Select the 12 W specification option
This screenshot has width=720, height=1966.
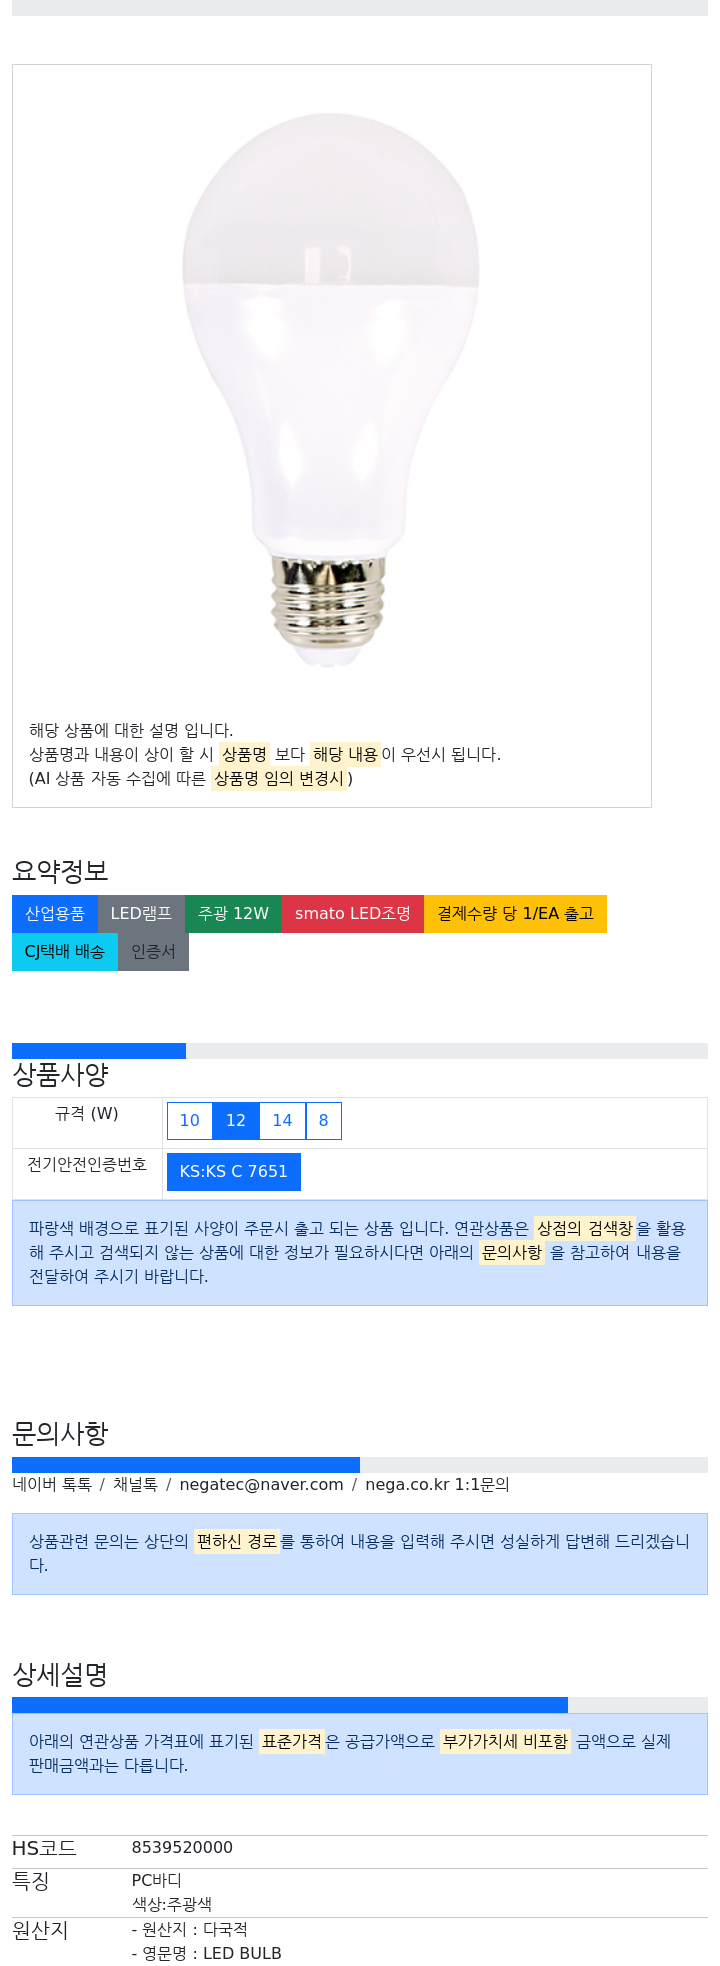click(x=236, y=1121)
